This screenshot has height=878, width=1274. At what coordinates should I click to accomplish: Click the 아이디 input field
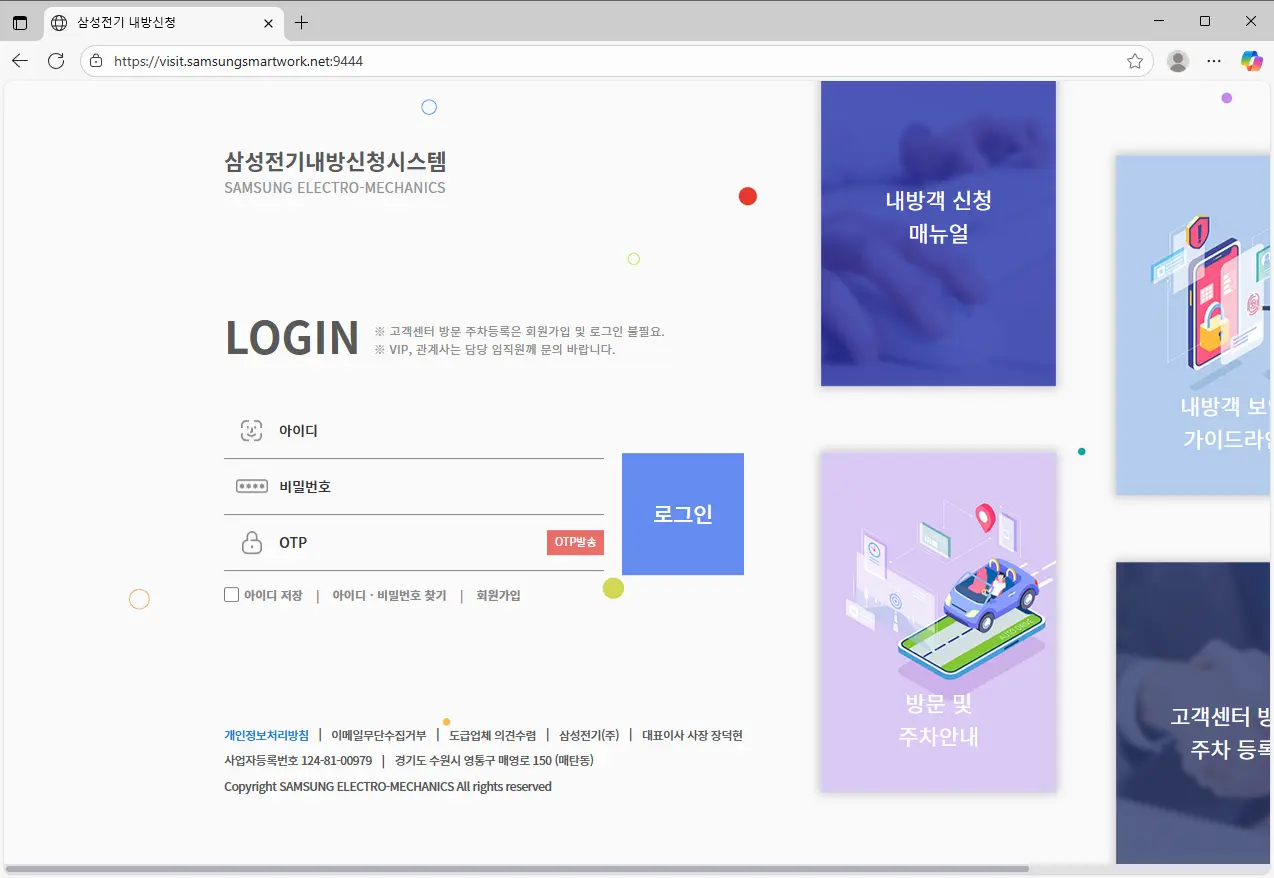[x=414, y=431]
